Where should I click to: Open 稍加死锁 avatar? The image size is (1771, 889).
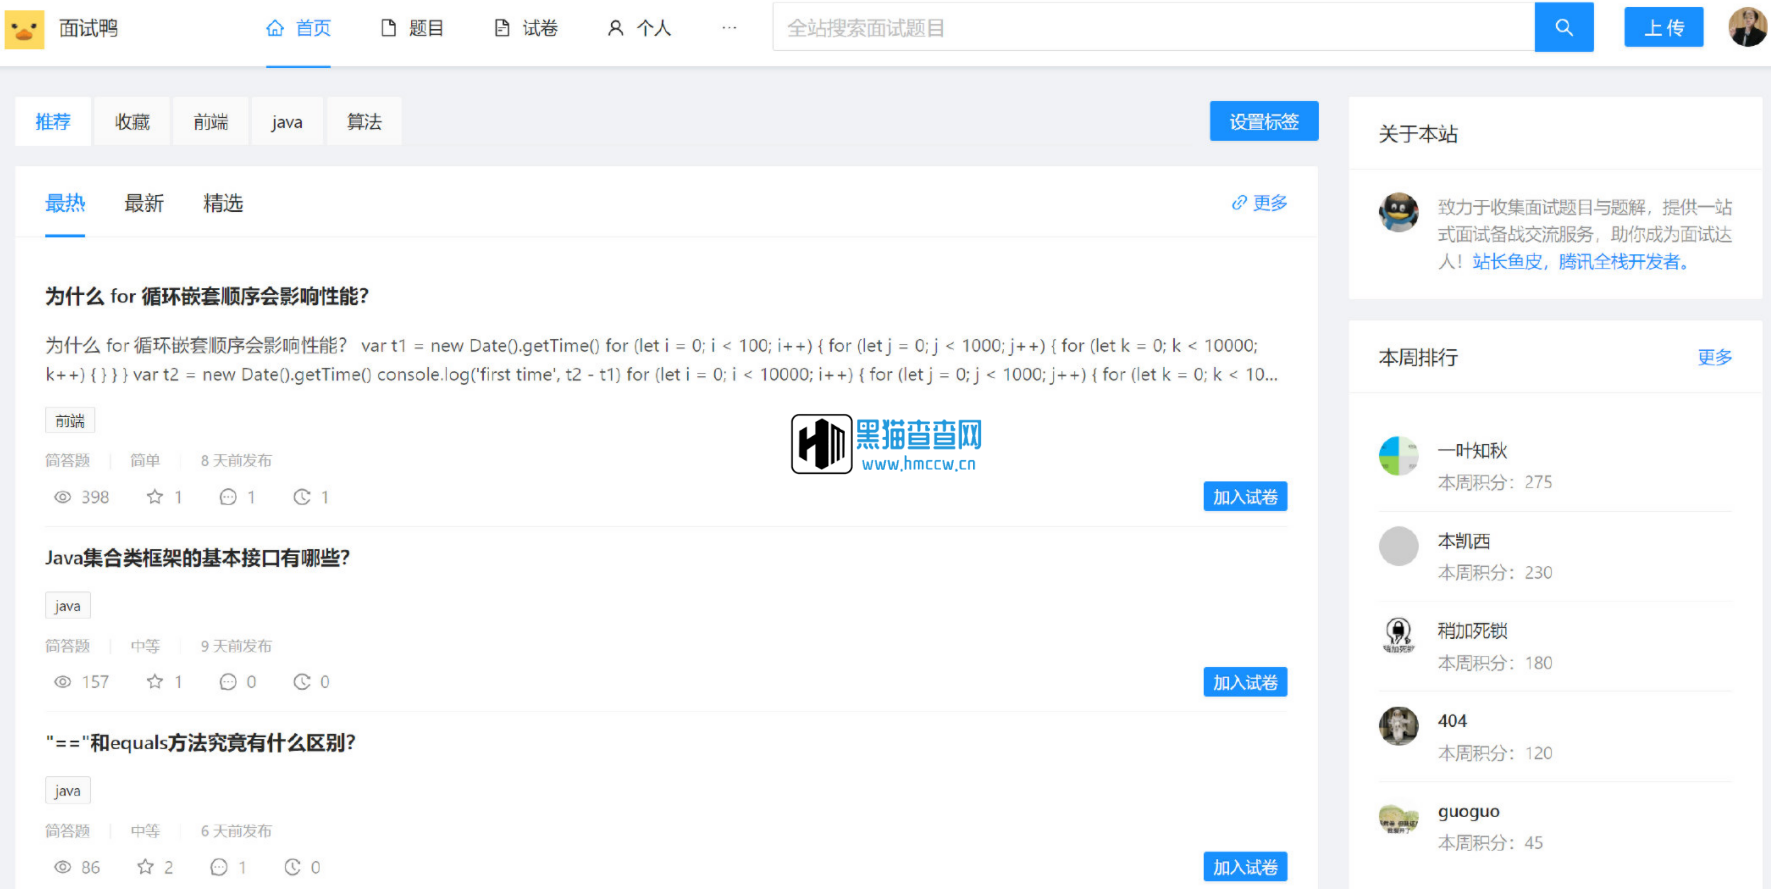(x=1398, y=636)
